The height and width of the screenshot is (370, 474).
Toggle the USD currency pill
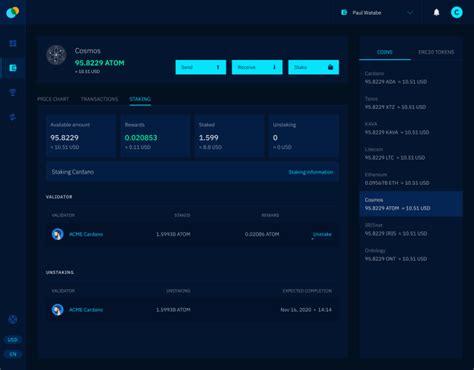(x=13, y=340)
